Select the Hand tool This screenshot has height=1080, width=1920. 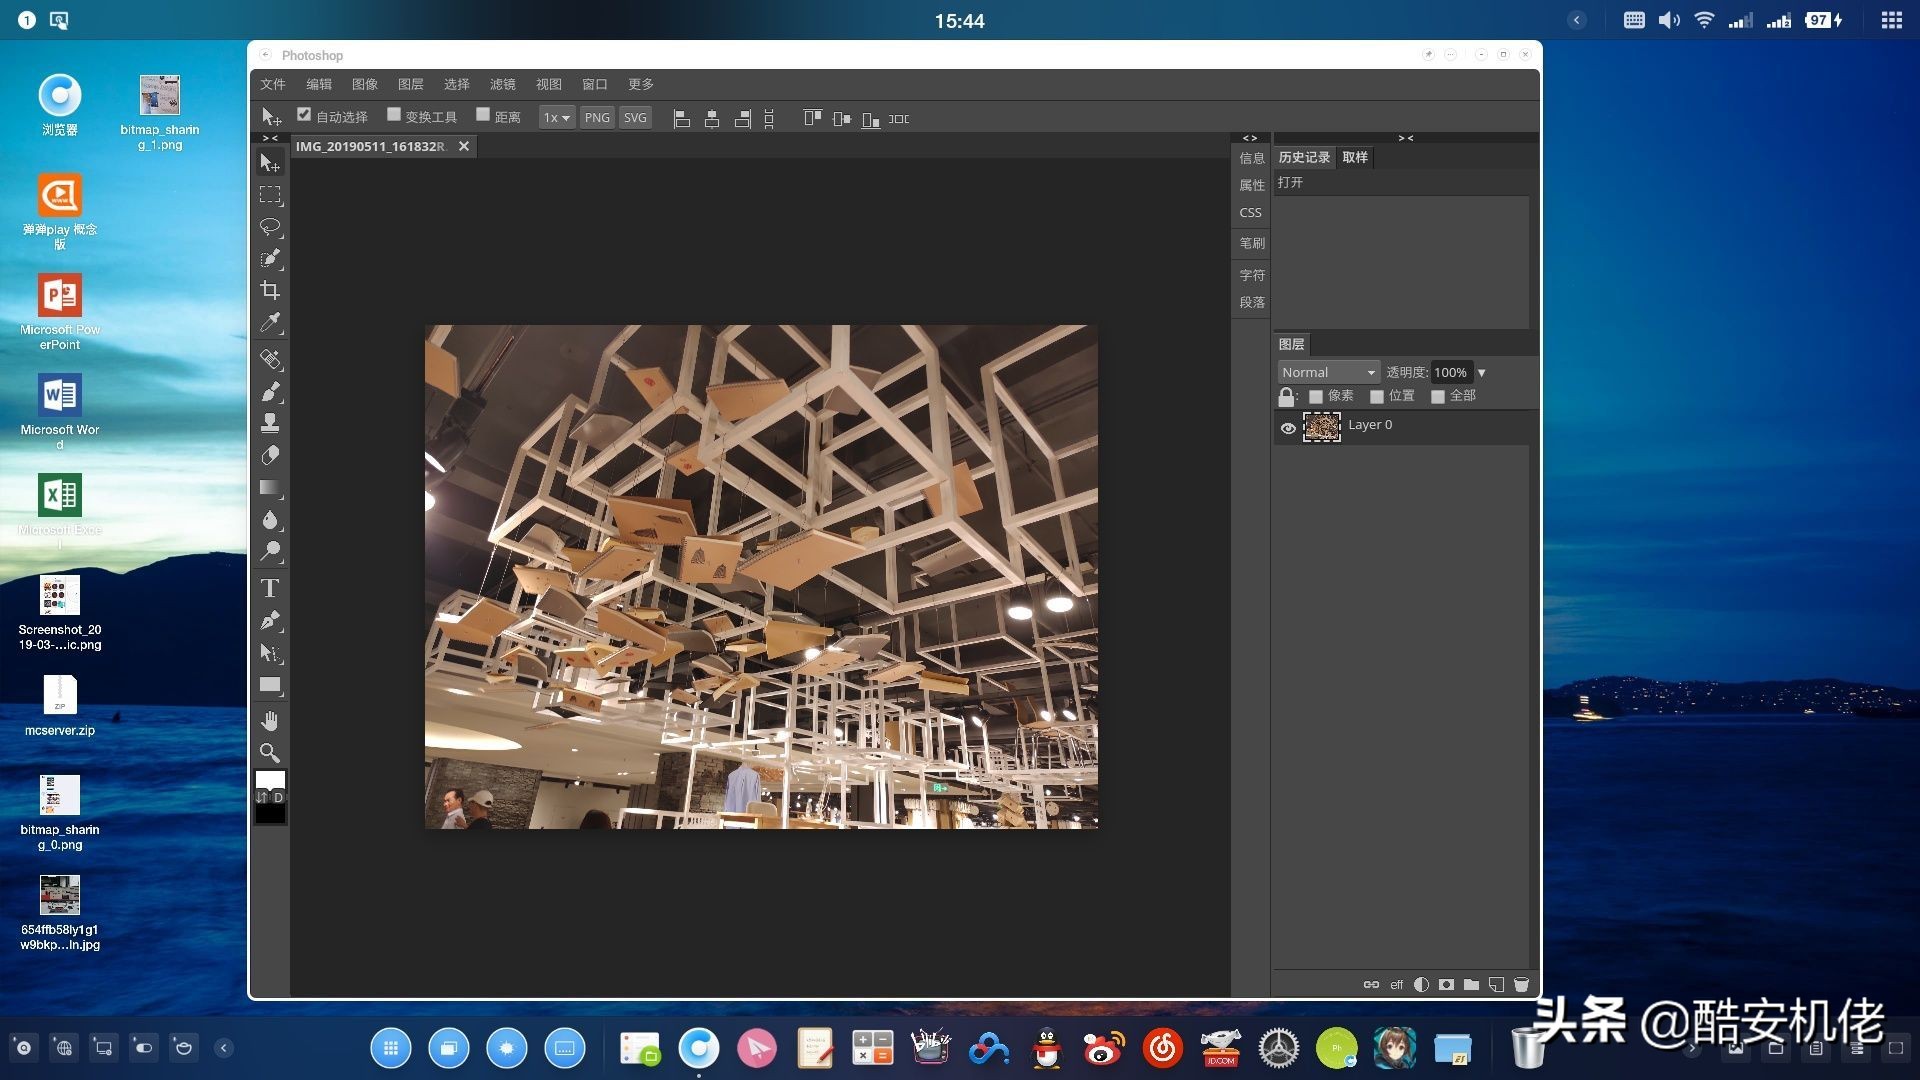(270, 721)
